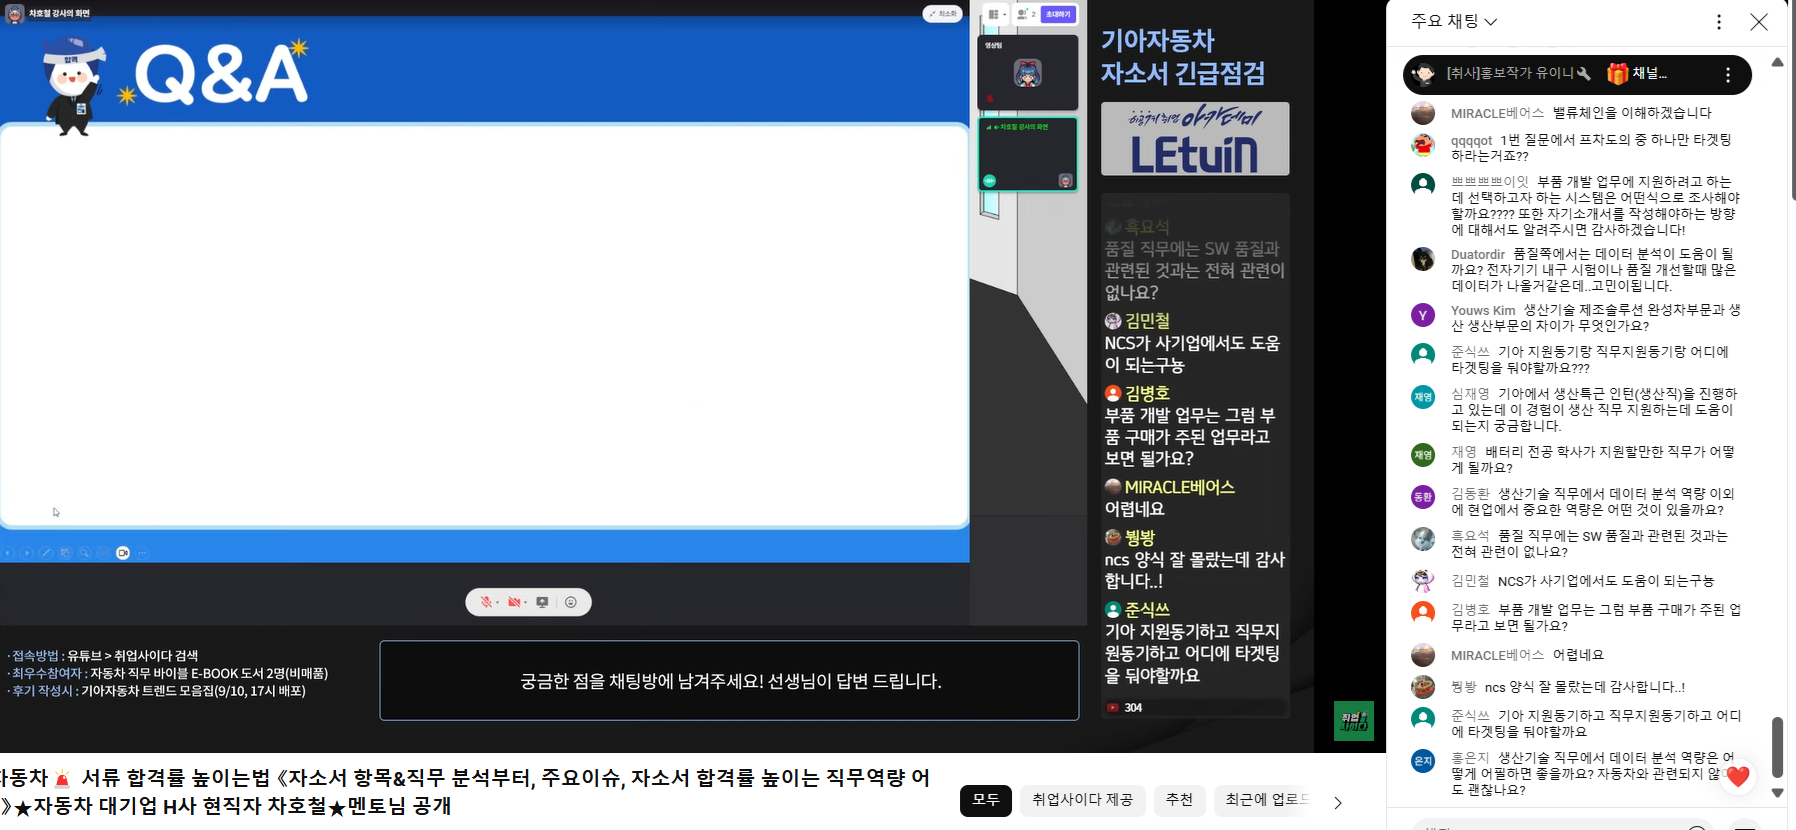Open the microphone options arrow
The height and width of the screenshot is (830, 1796).
click(497, 602)
